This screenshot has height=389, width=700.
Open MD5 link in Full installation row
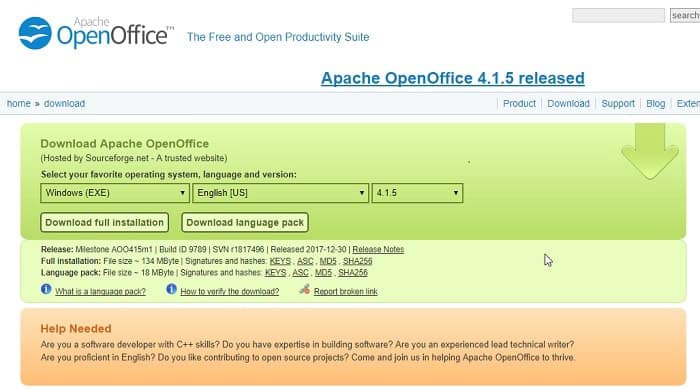pos(328,261)
